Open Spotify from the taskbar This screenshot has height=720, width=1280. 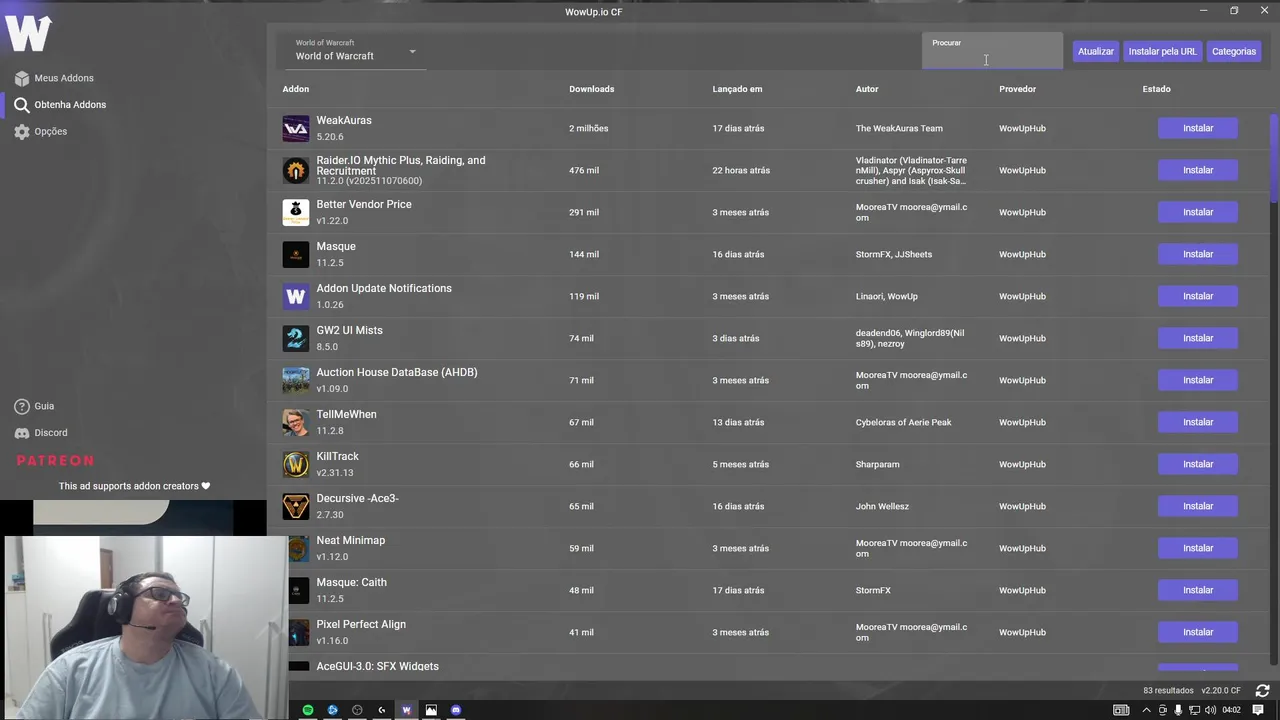point(308,710)
